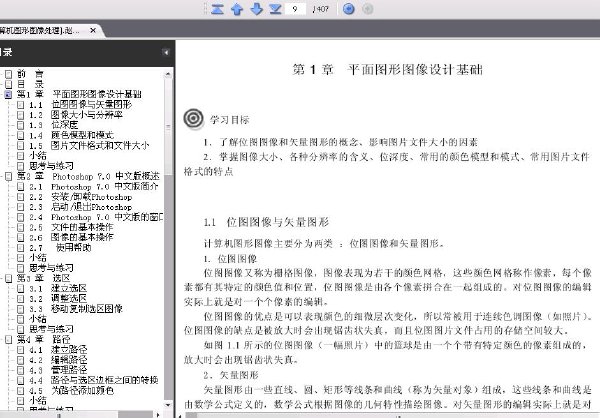600x418 pixels.
Task: Click subheading 2. 矢量图形
Action: (x=231, y=375)
